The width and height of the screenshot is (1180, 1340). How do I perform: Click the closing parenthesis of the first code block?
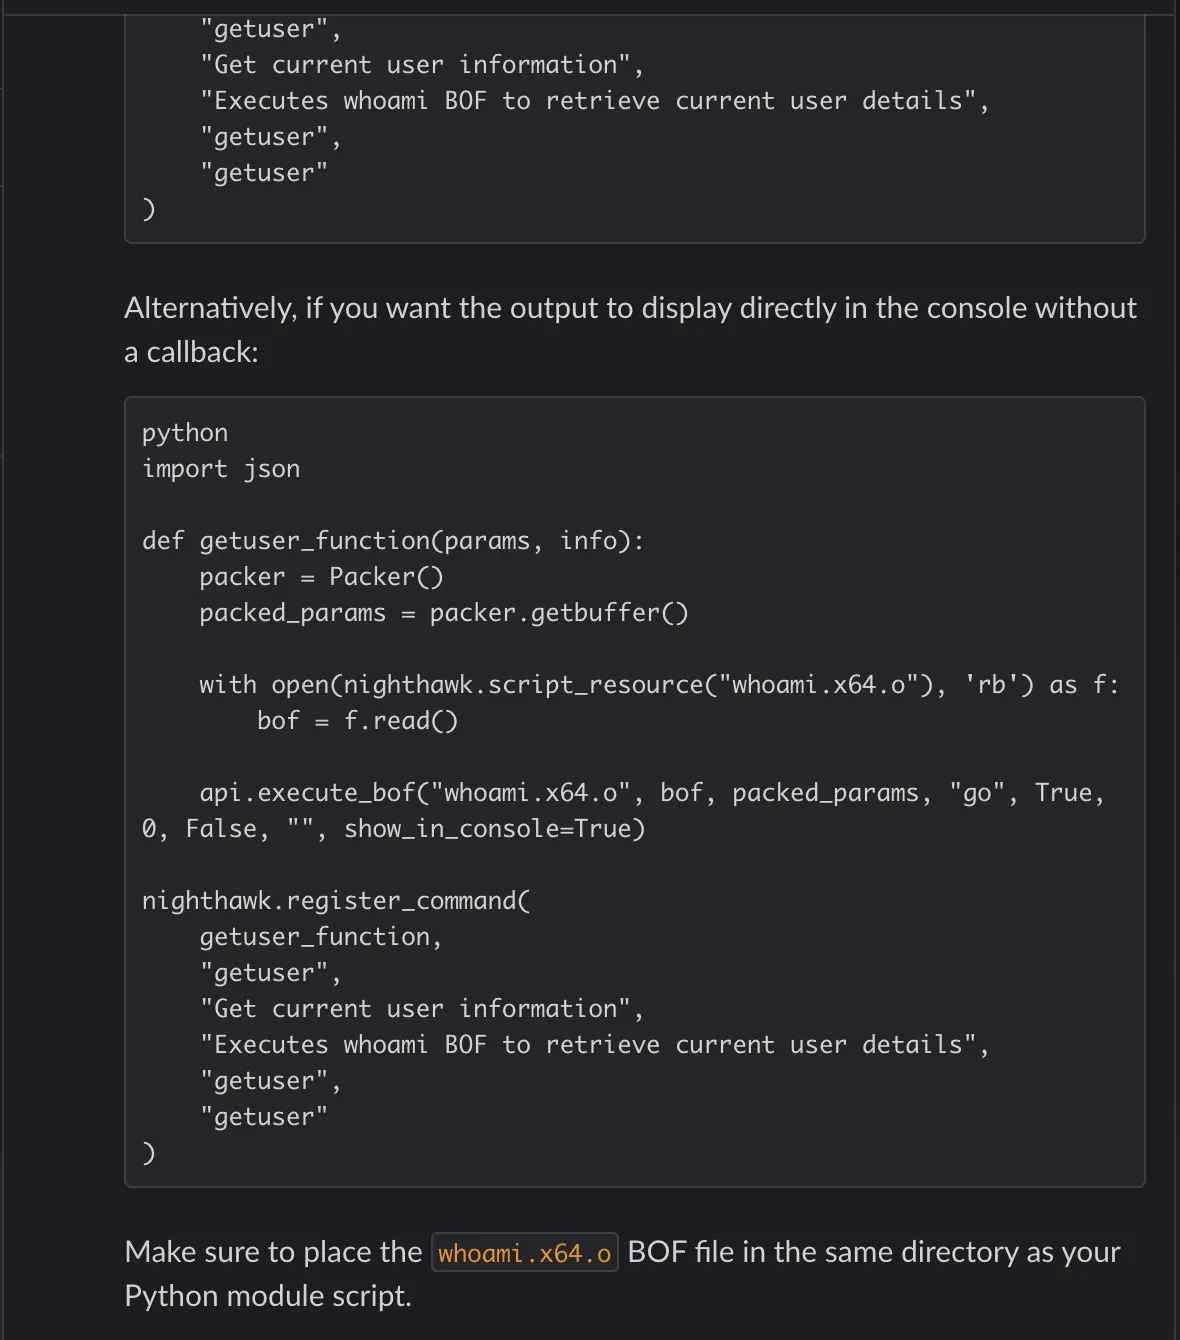click(x=149, y=209)
